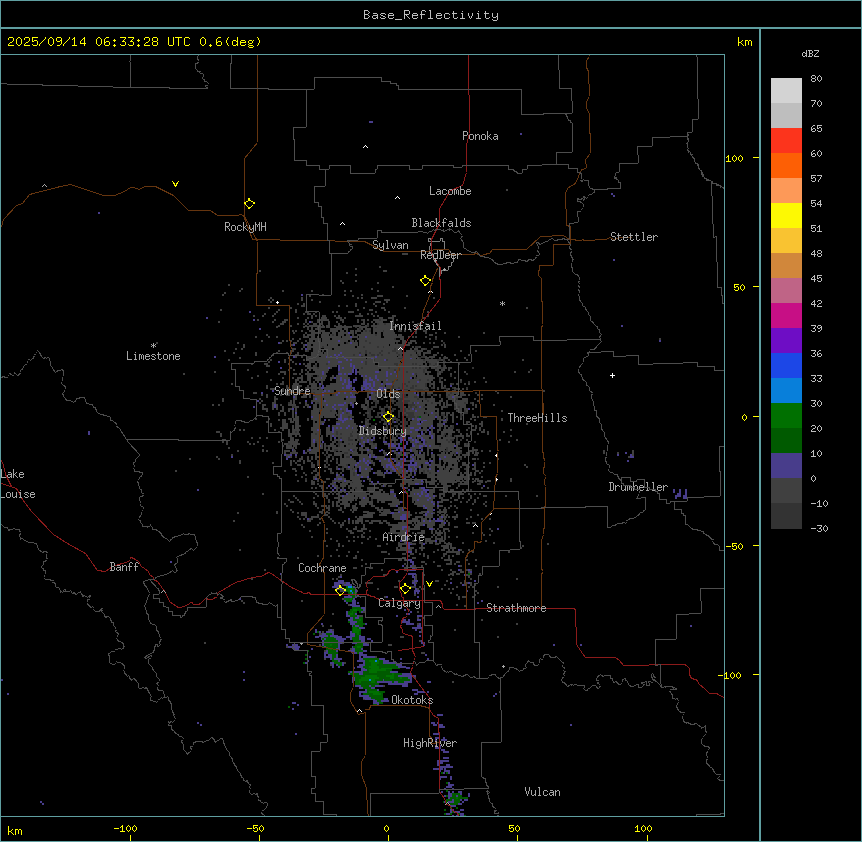This screenshot has height=842, width=862.
Task: Click the yellow V marker northwest of RockyMH
Action: coord(175,184)
